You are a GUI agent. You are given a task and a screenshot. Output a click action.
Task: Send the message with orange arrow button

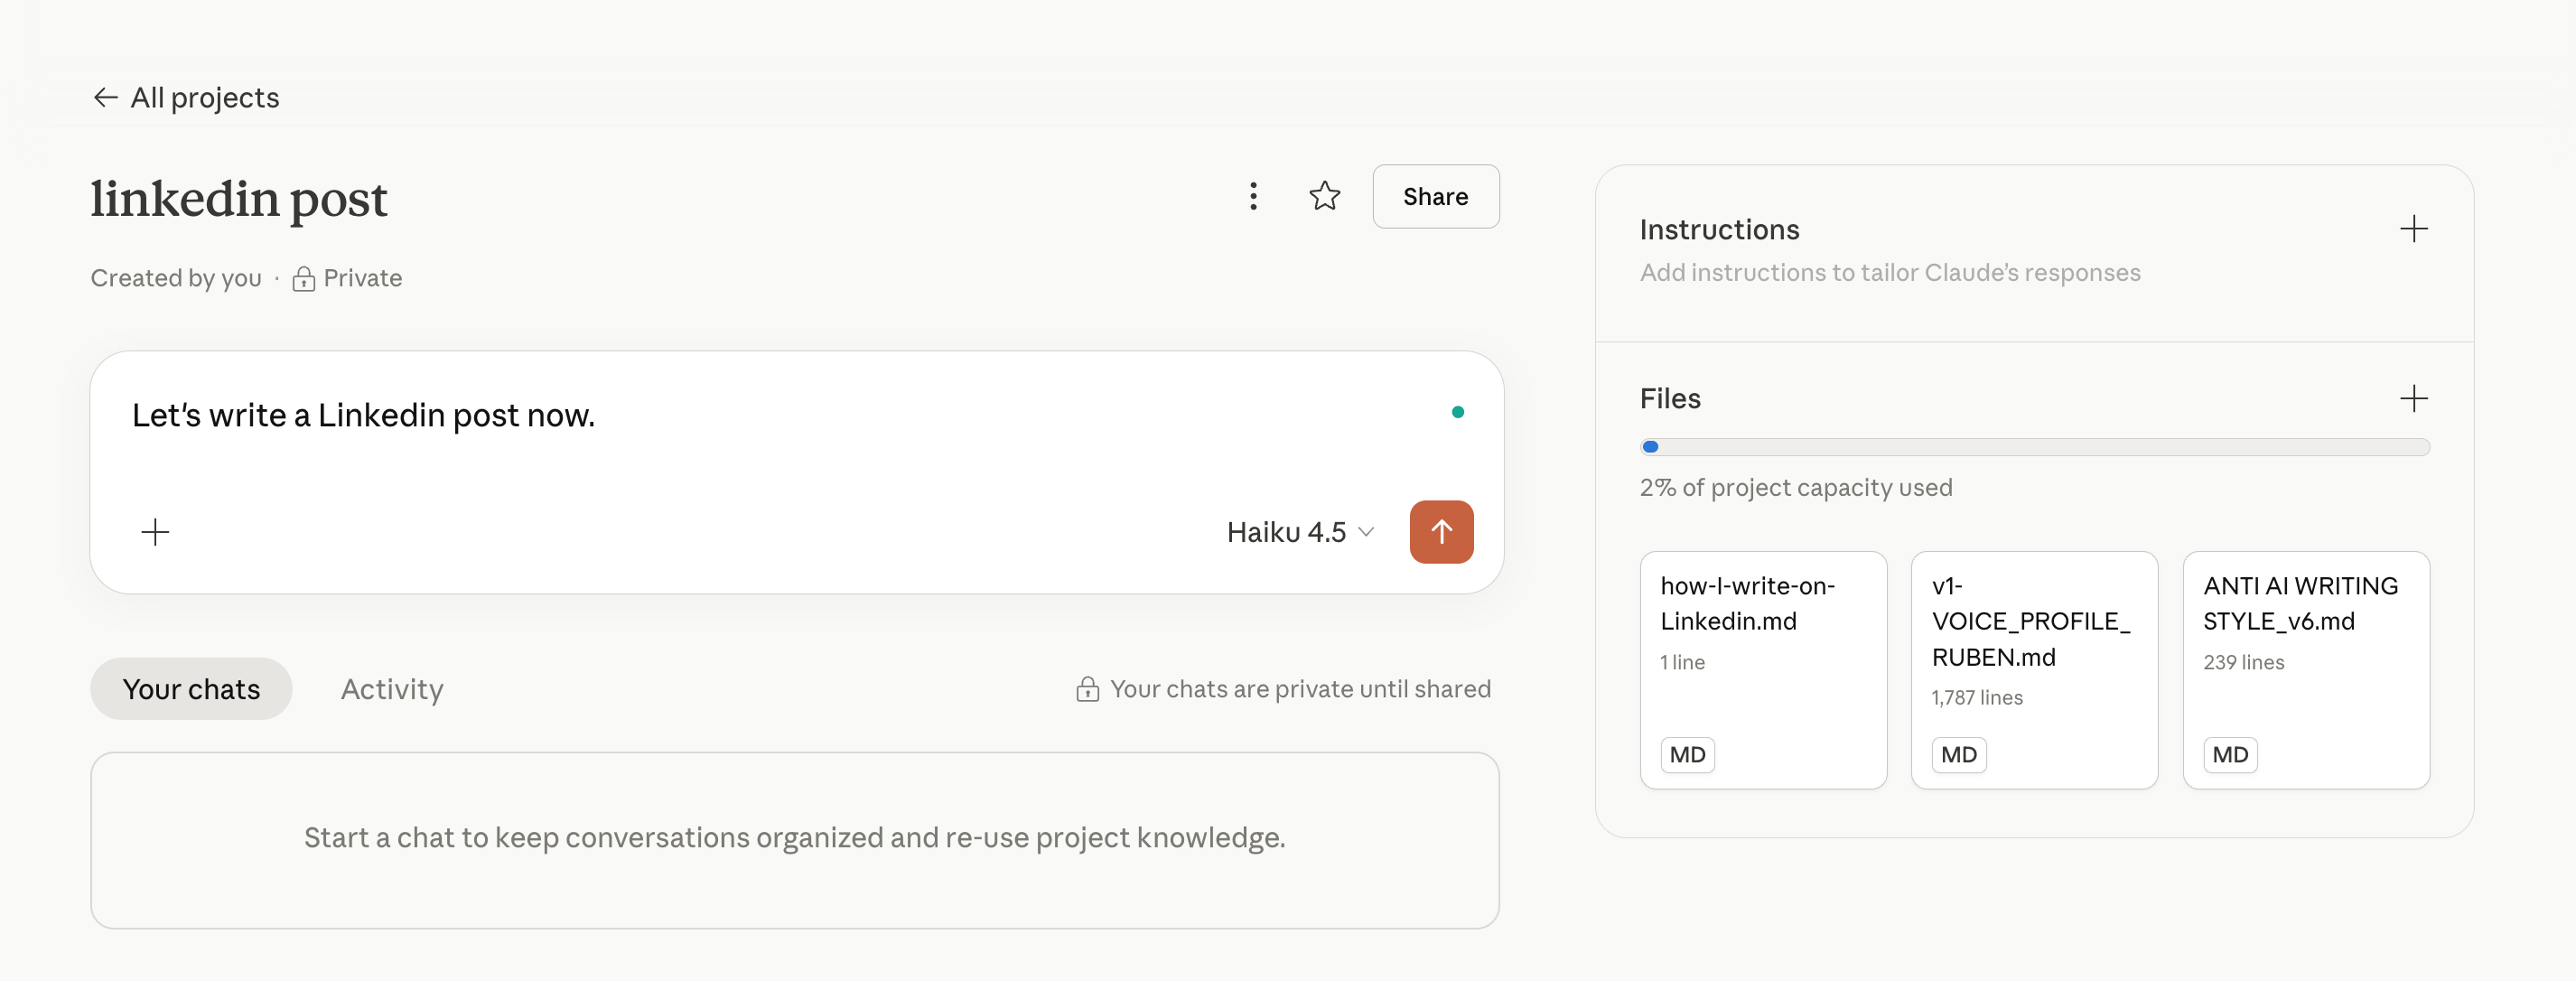coord(1440,532)
